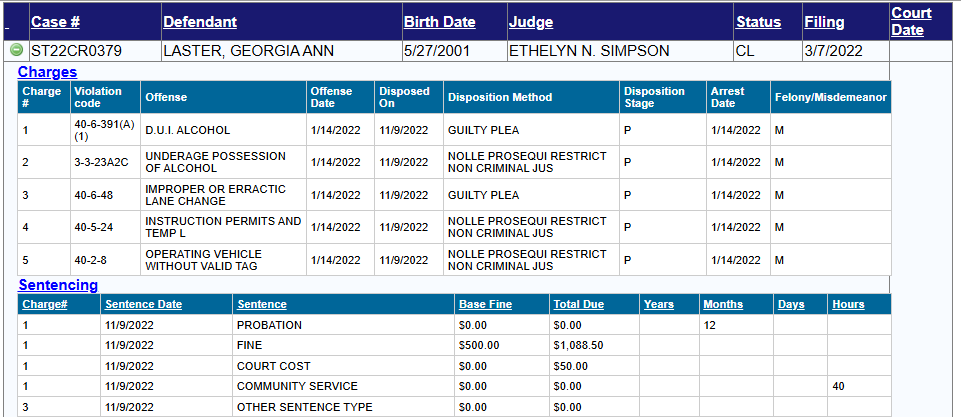This screenshot has height=417, width=961.
Task: Click the Days column header
Action: tap(791, 304)
